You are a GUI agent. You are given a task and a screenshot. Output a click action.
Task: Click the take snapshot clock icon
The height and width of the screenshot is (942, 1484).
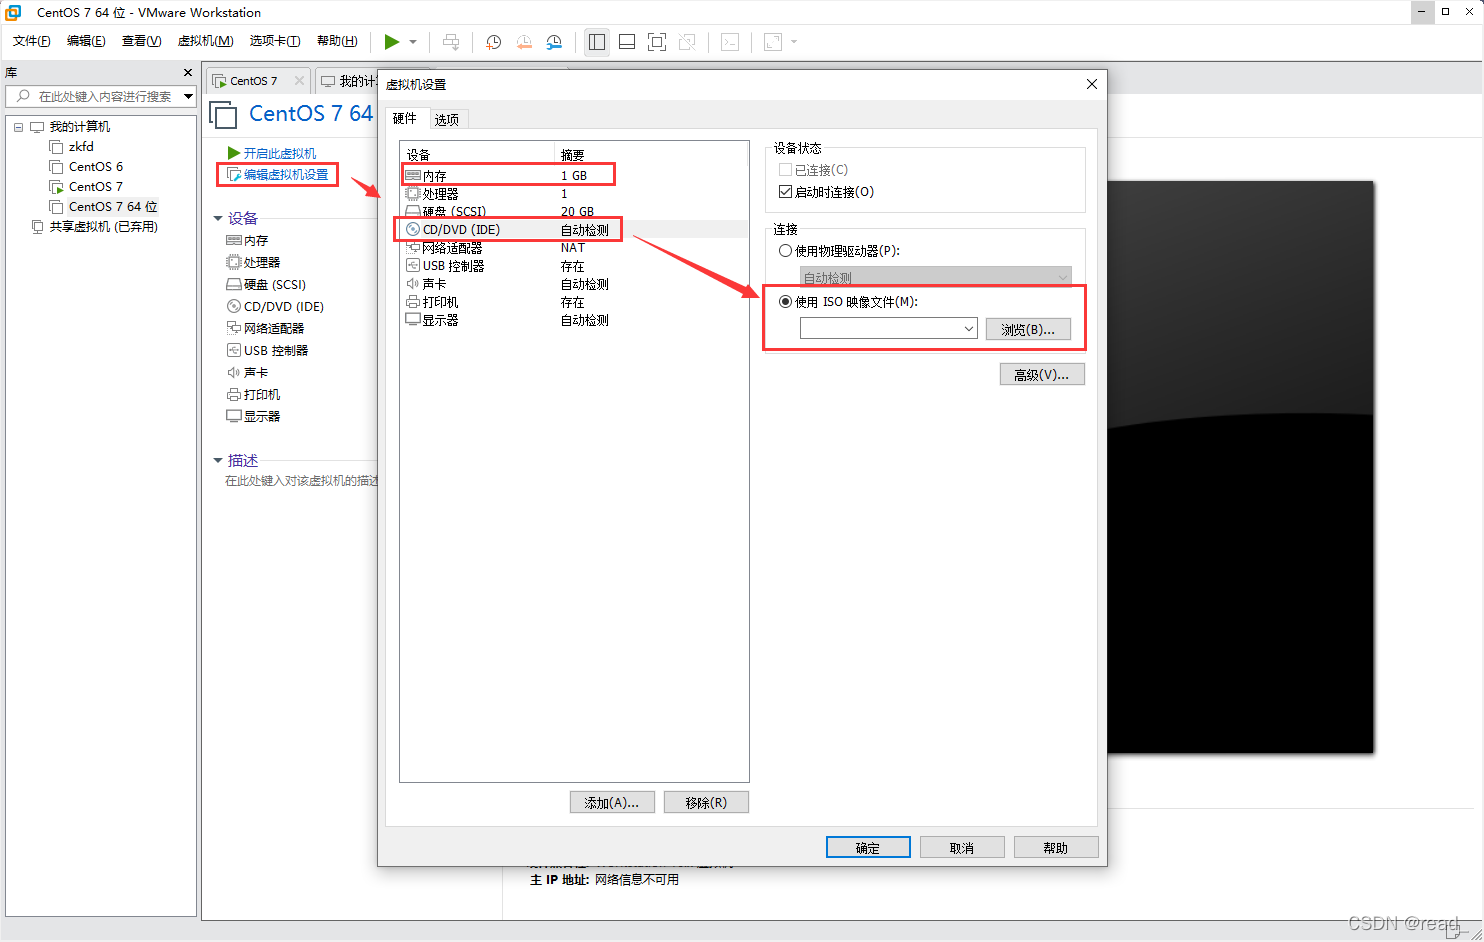tap(493, 42)
